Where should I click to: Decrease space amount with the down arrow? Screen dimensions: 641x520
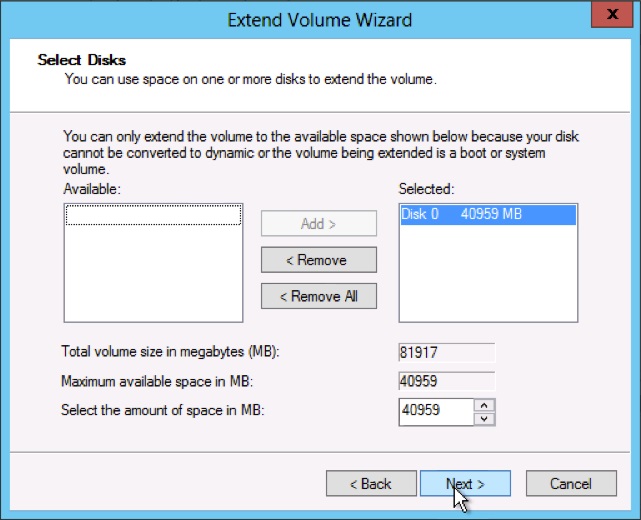[x=485, y=418]
